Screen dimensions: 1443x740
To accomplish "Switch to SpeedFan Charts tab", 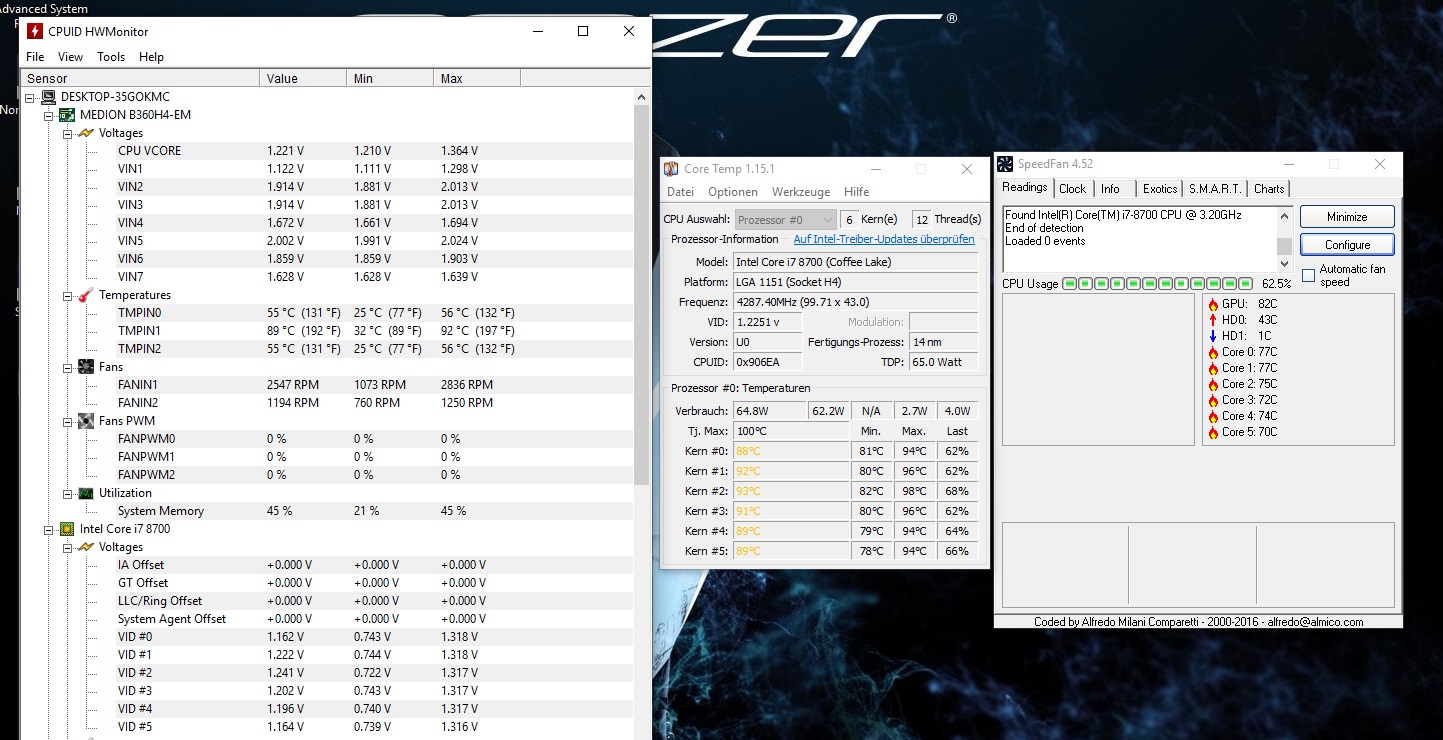I will tap(1269, 189).
